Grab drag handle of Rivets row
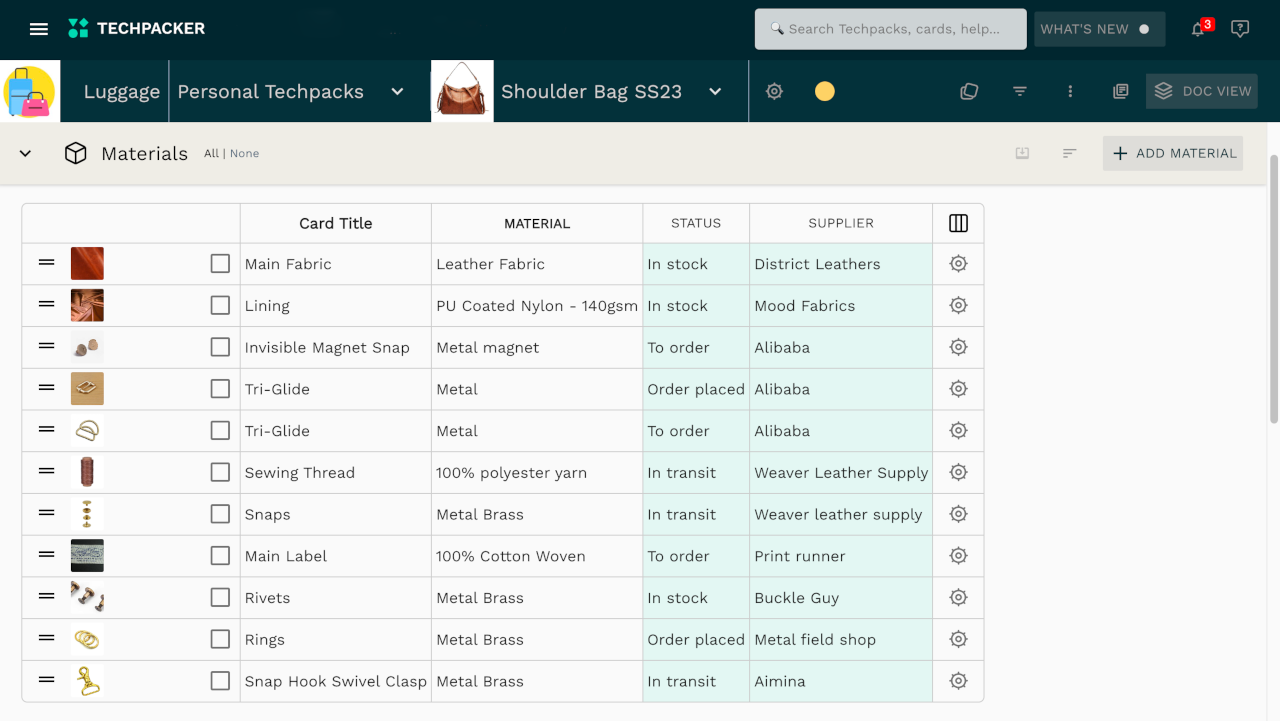 coord(46,596)
